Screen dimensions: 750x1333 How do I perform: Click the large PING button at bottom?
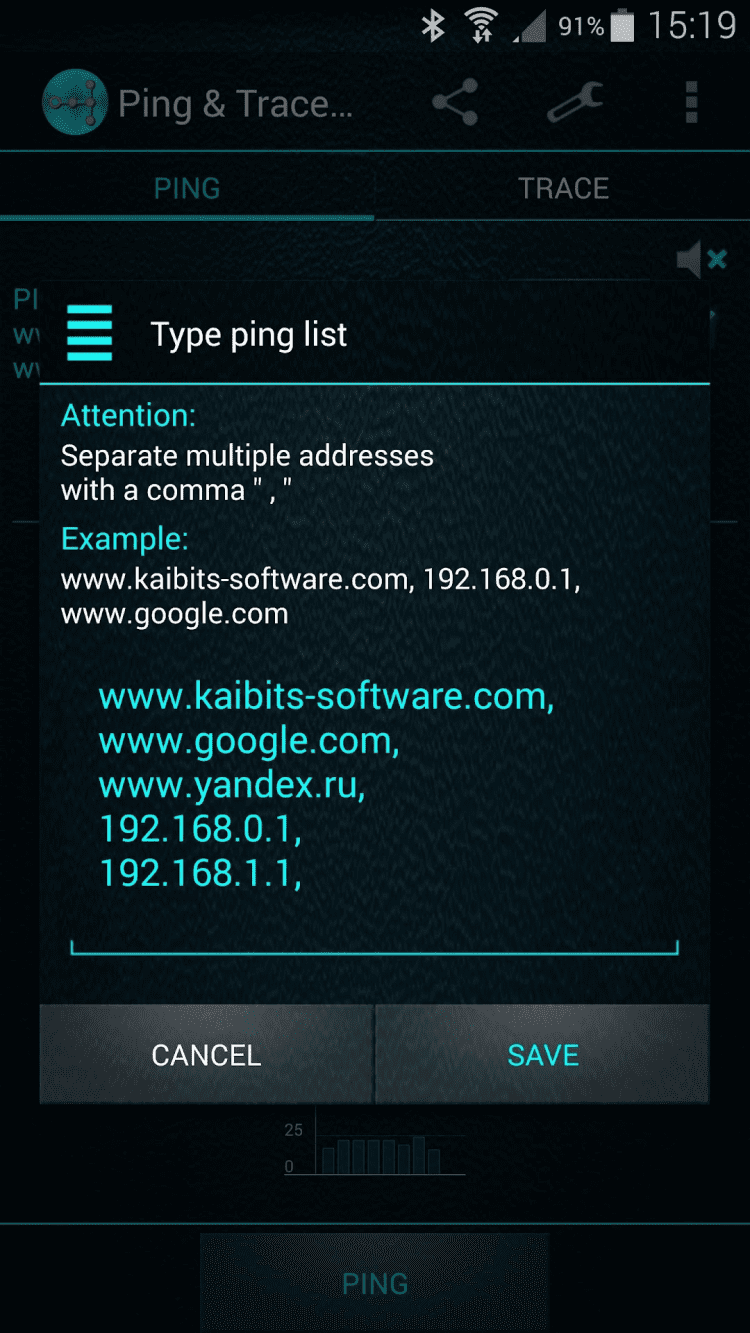coord(375,1283)
